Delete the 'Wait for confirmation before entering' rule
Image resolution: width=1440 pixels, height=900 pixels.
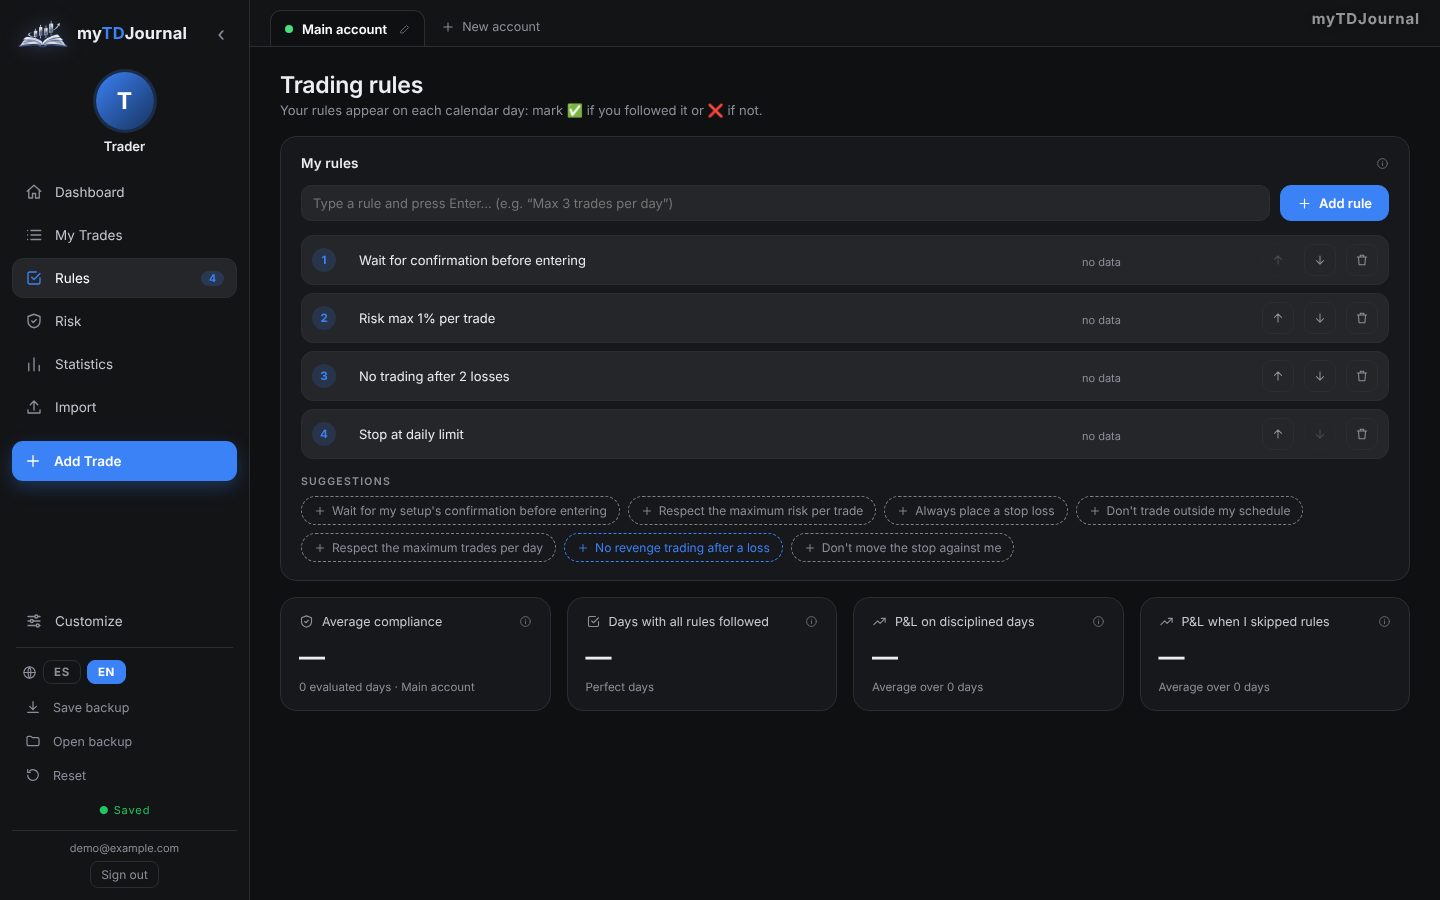coord(1362,260)
